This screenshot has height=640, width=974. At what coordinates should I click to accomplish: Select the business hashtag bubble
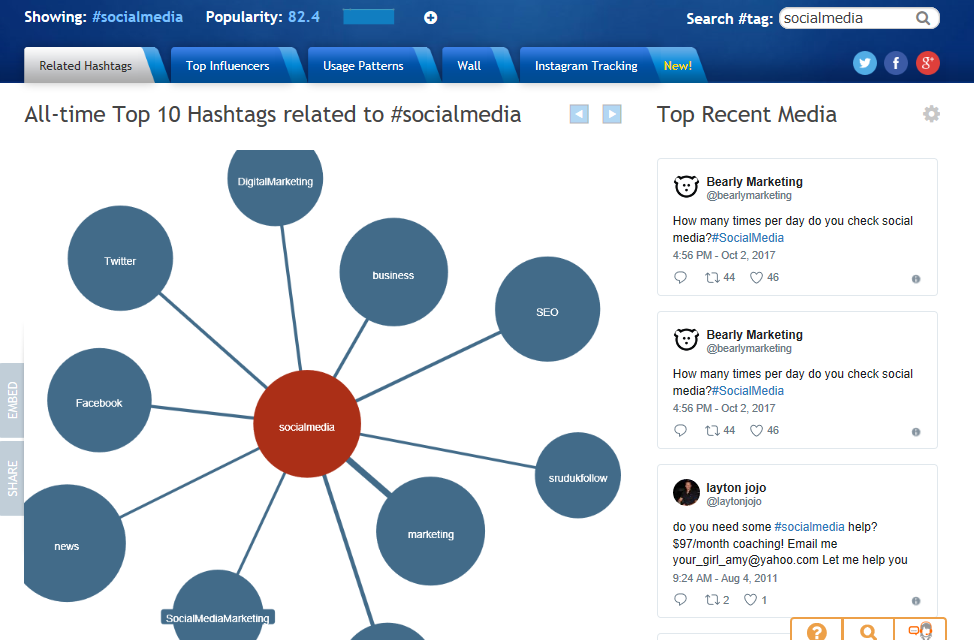click(393, 272)
